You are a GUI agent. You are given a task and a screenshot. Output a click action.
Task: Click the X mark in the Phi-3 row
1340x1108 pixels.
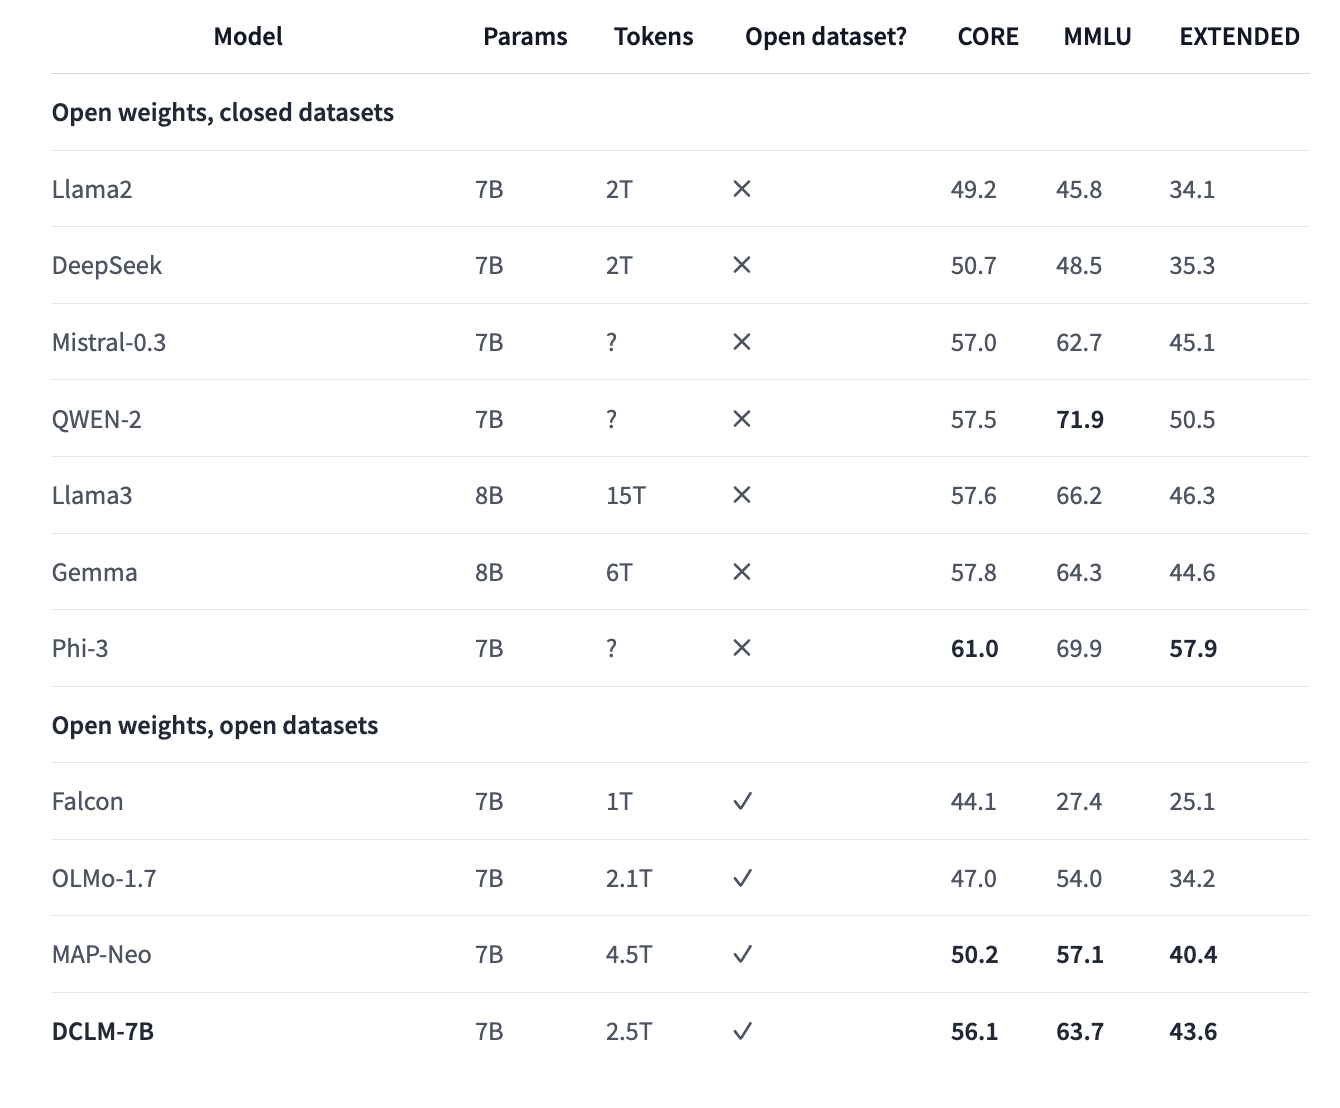pyautogui.click(x=741, y=648)
